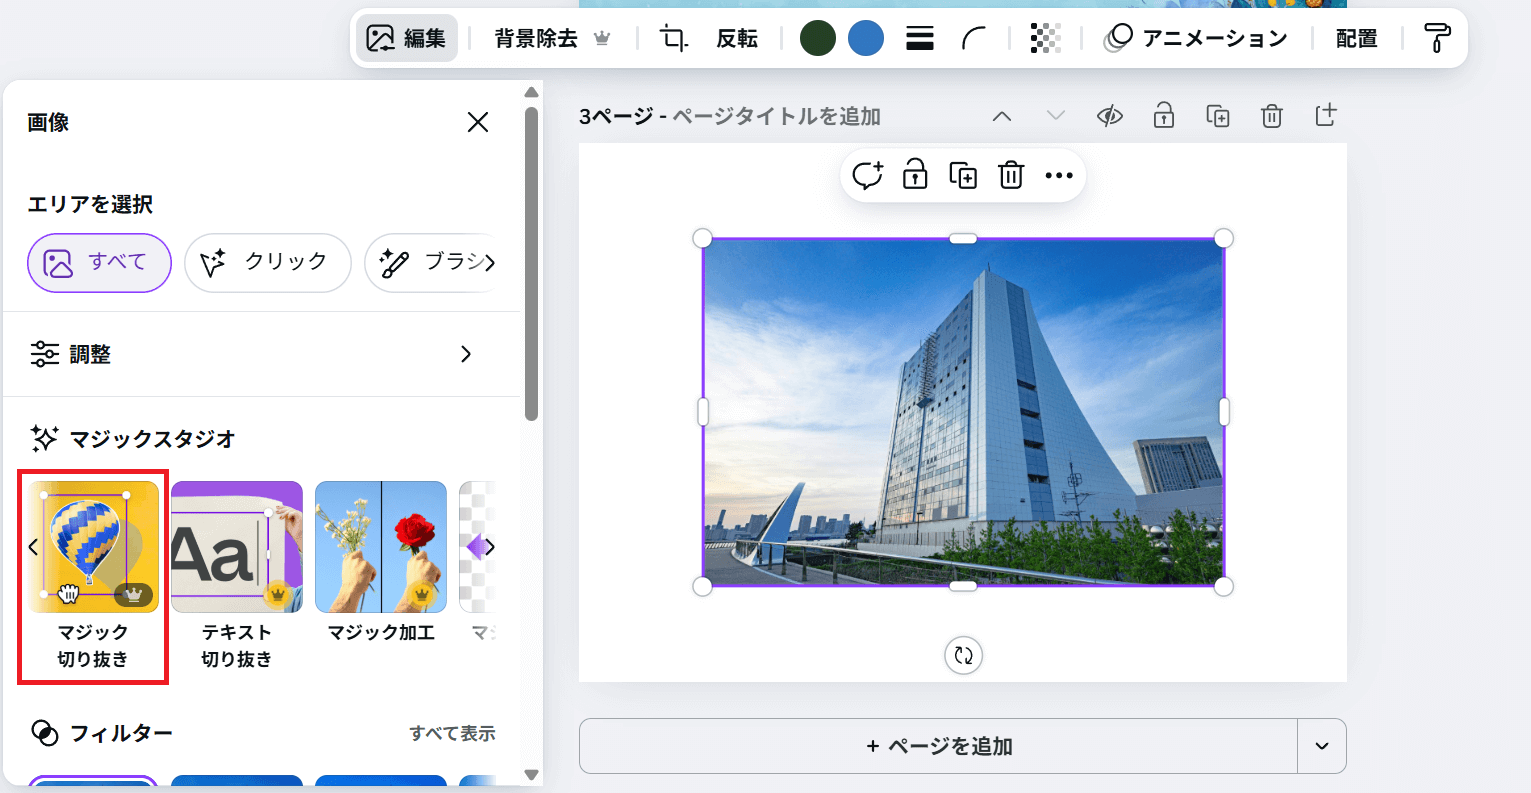Move page up with chevron icon
The width and height of the screenshot is (1531, 793).
(1002, 116)
